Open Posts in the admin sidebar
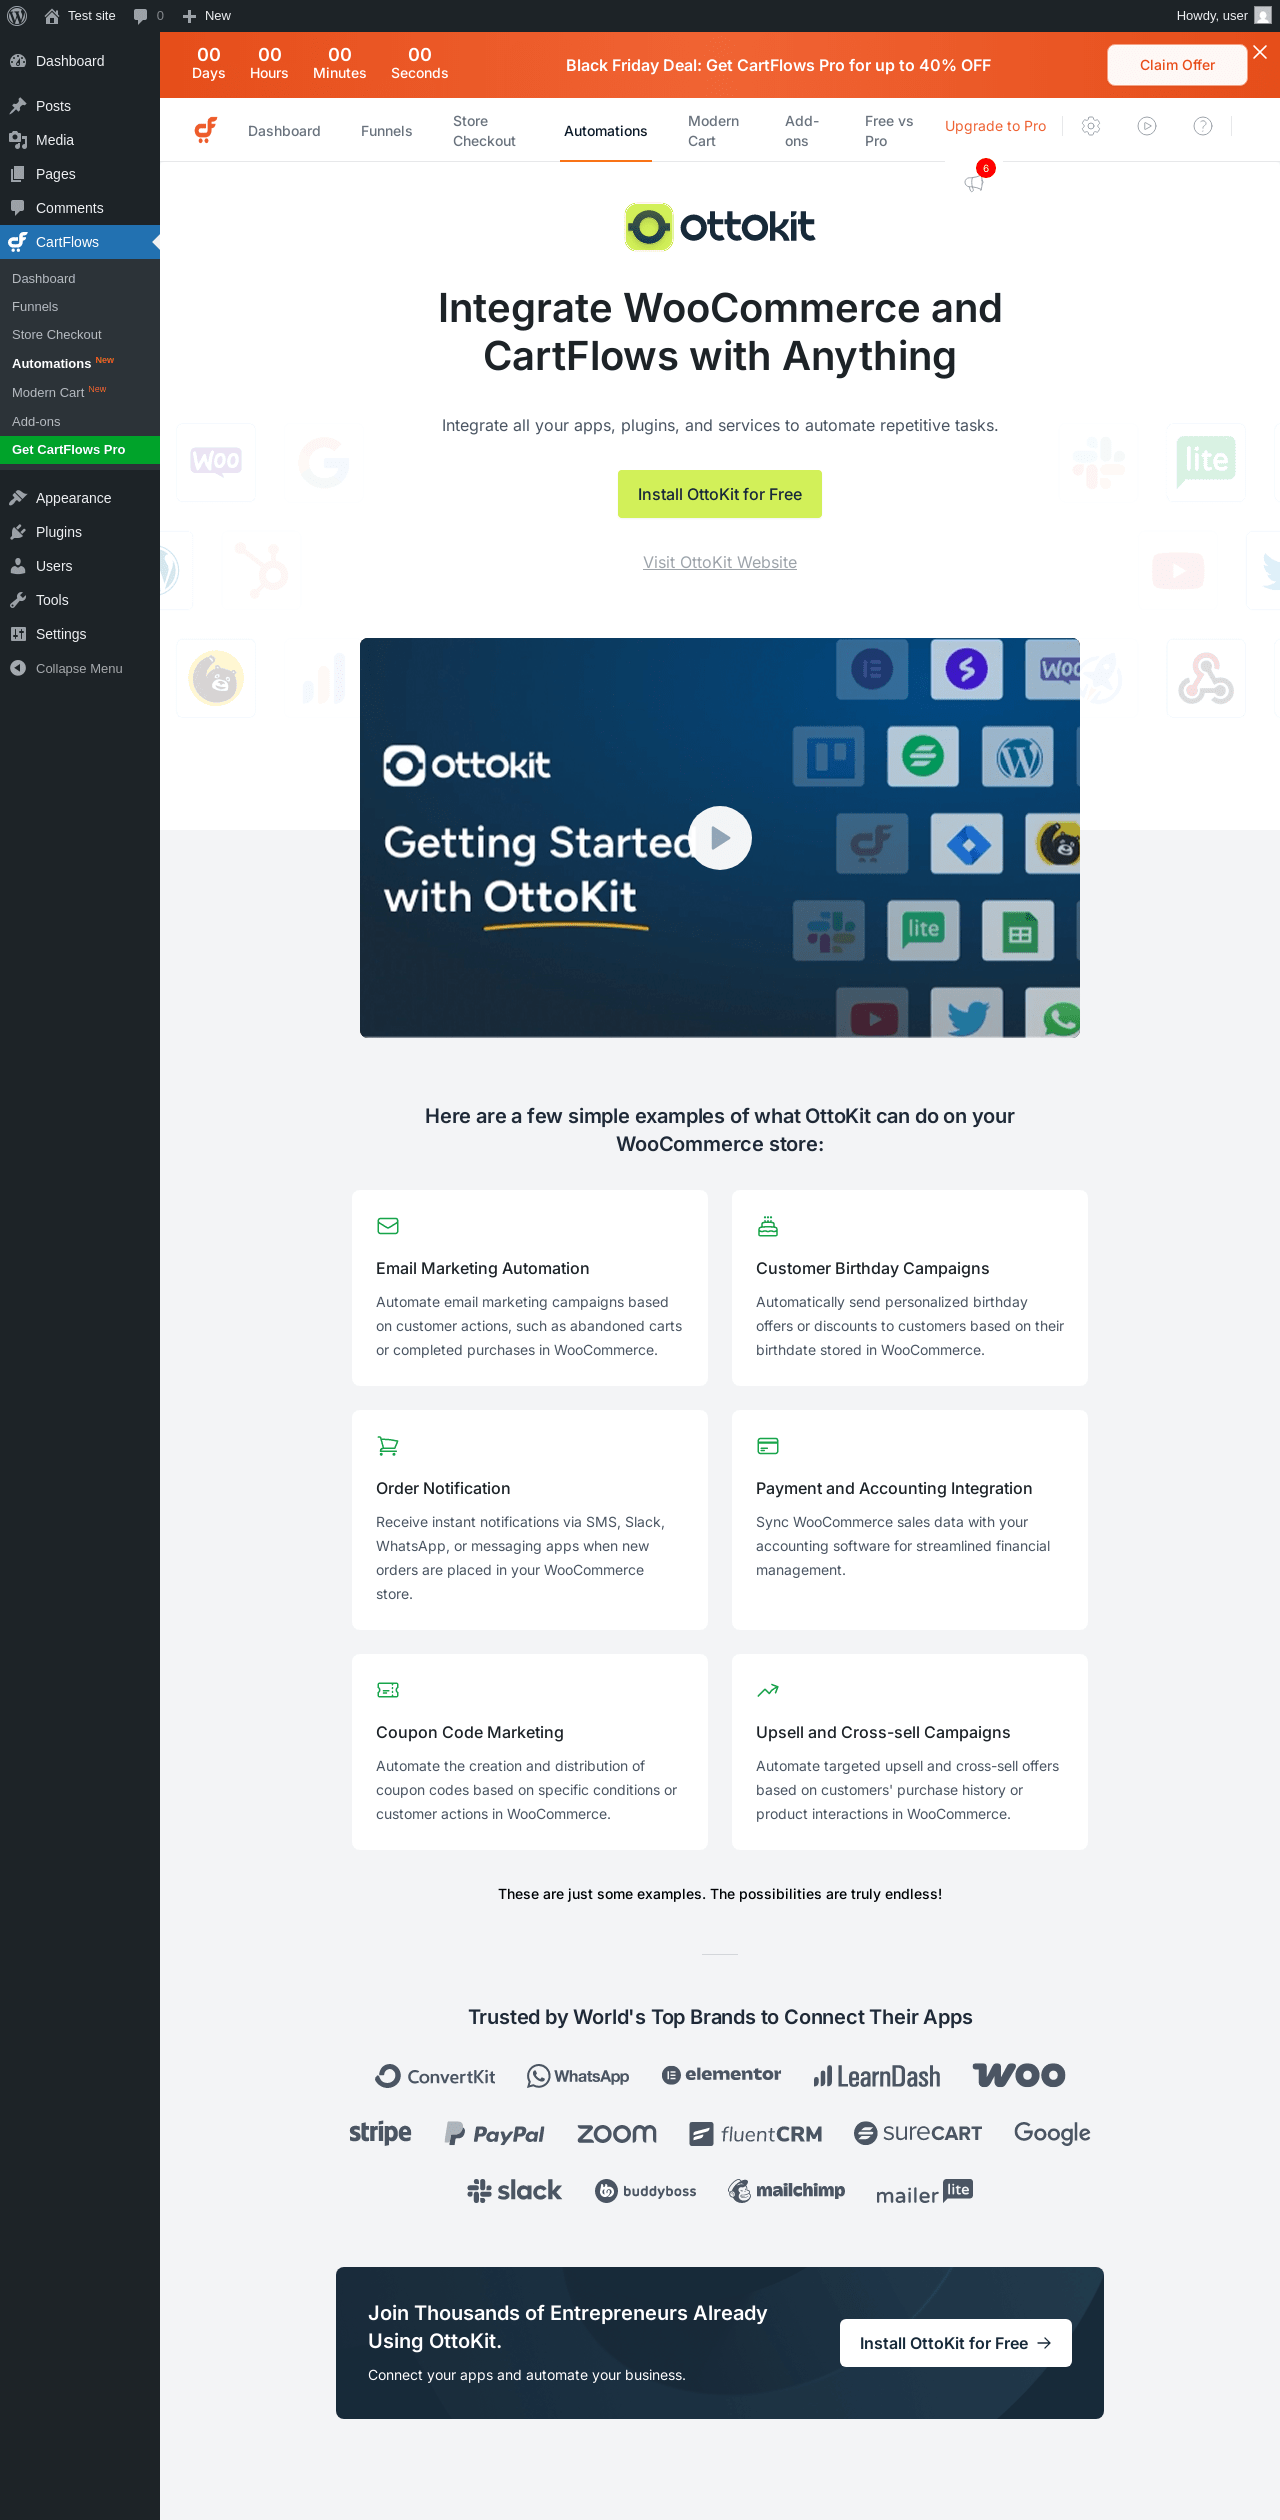The height and width of the screenshot is (2520, 1280). point(80,106)
